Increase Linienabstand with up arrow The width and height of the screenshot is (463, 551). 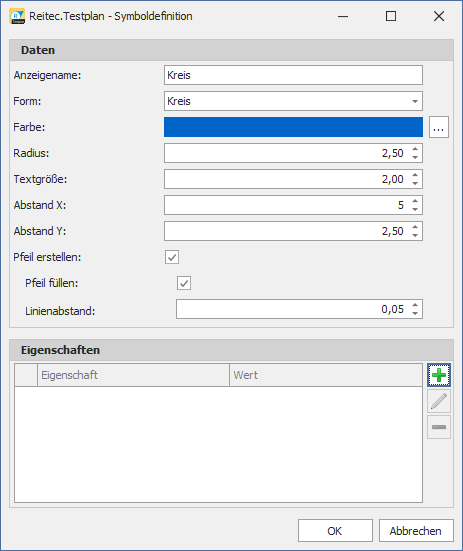coord(415,305)
